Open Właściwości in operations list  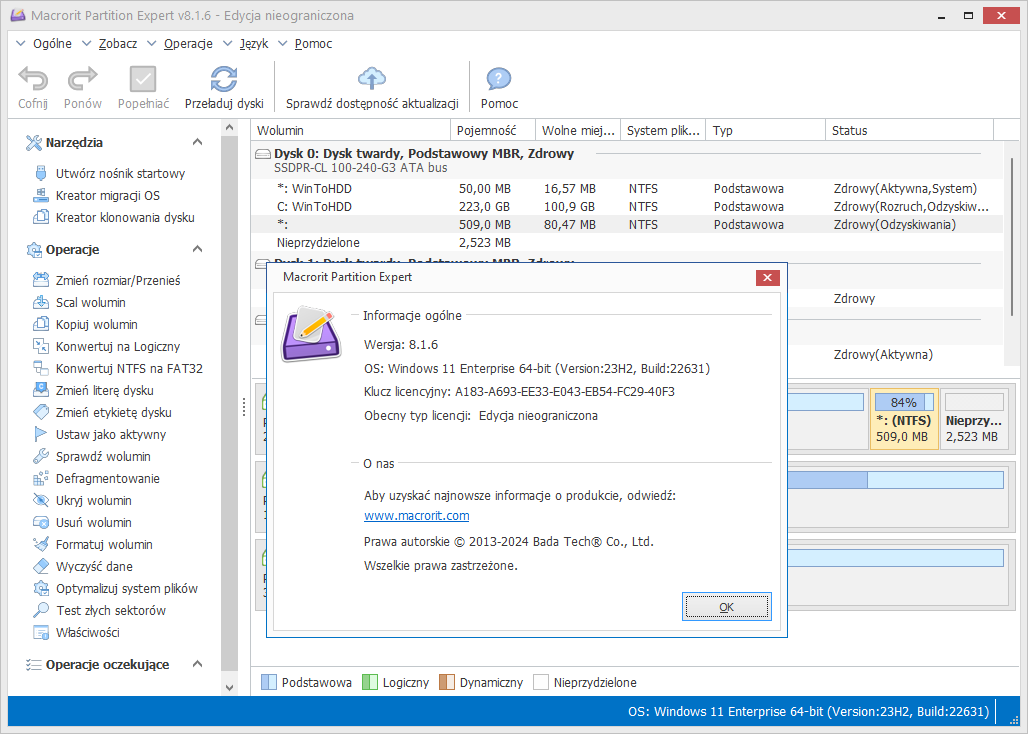tap(88, 632)
